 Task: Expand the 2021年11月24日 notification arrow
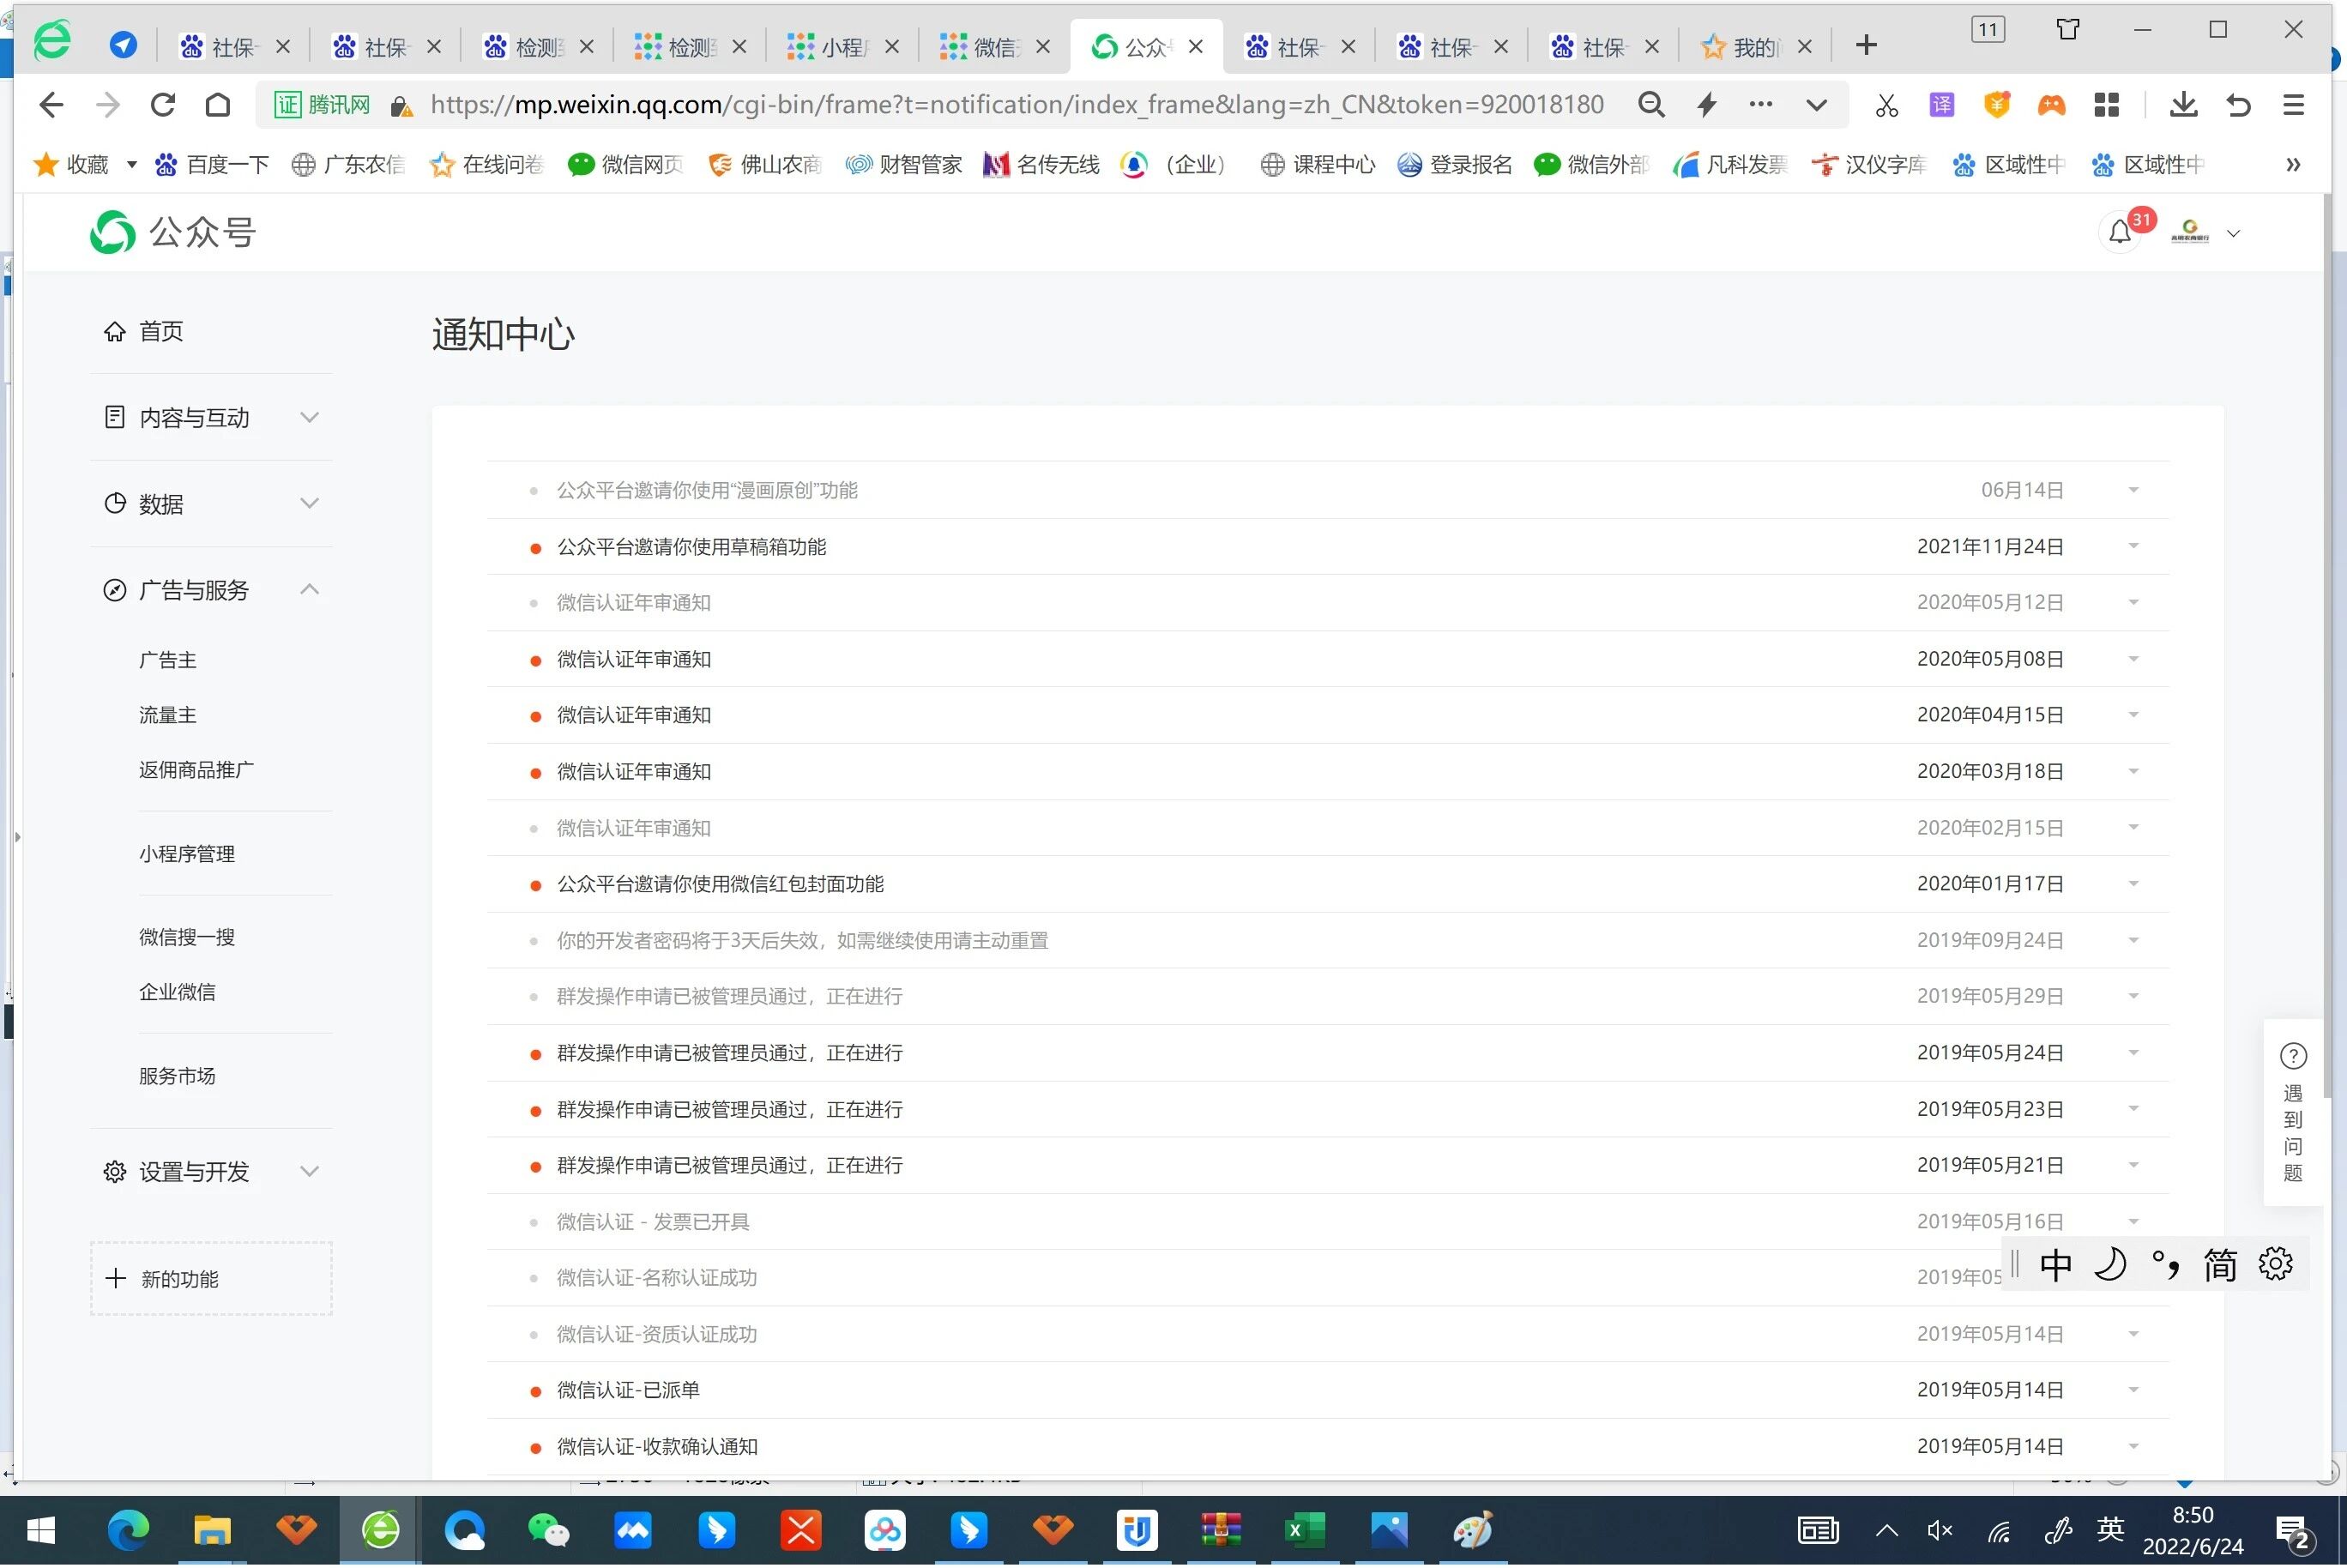(2133, 547)
